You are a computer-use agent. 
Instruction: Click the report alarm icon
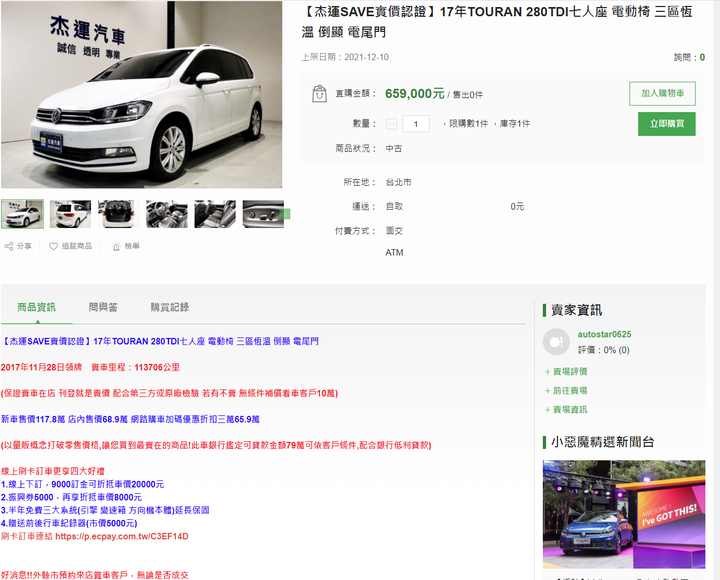[x=116, y=247]
